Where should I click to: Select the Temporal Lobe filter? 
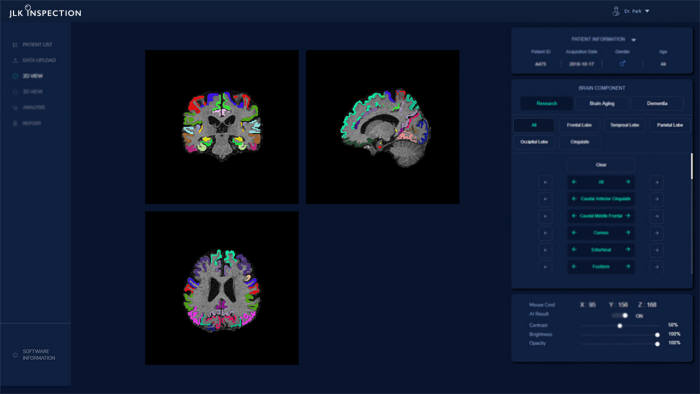coord(625,125)
